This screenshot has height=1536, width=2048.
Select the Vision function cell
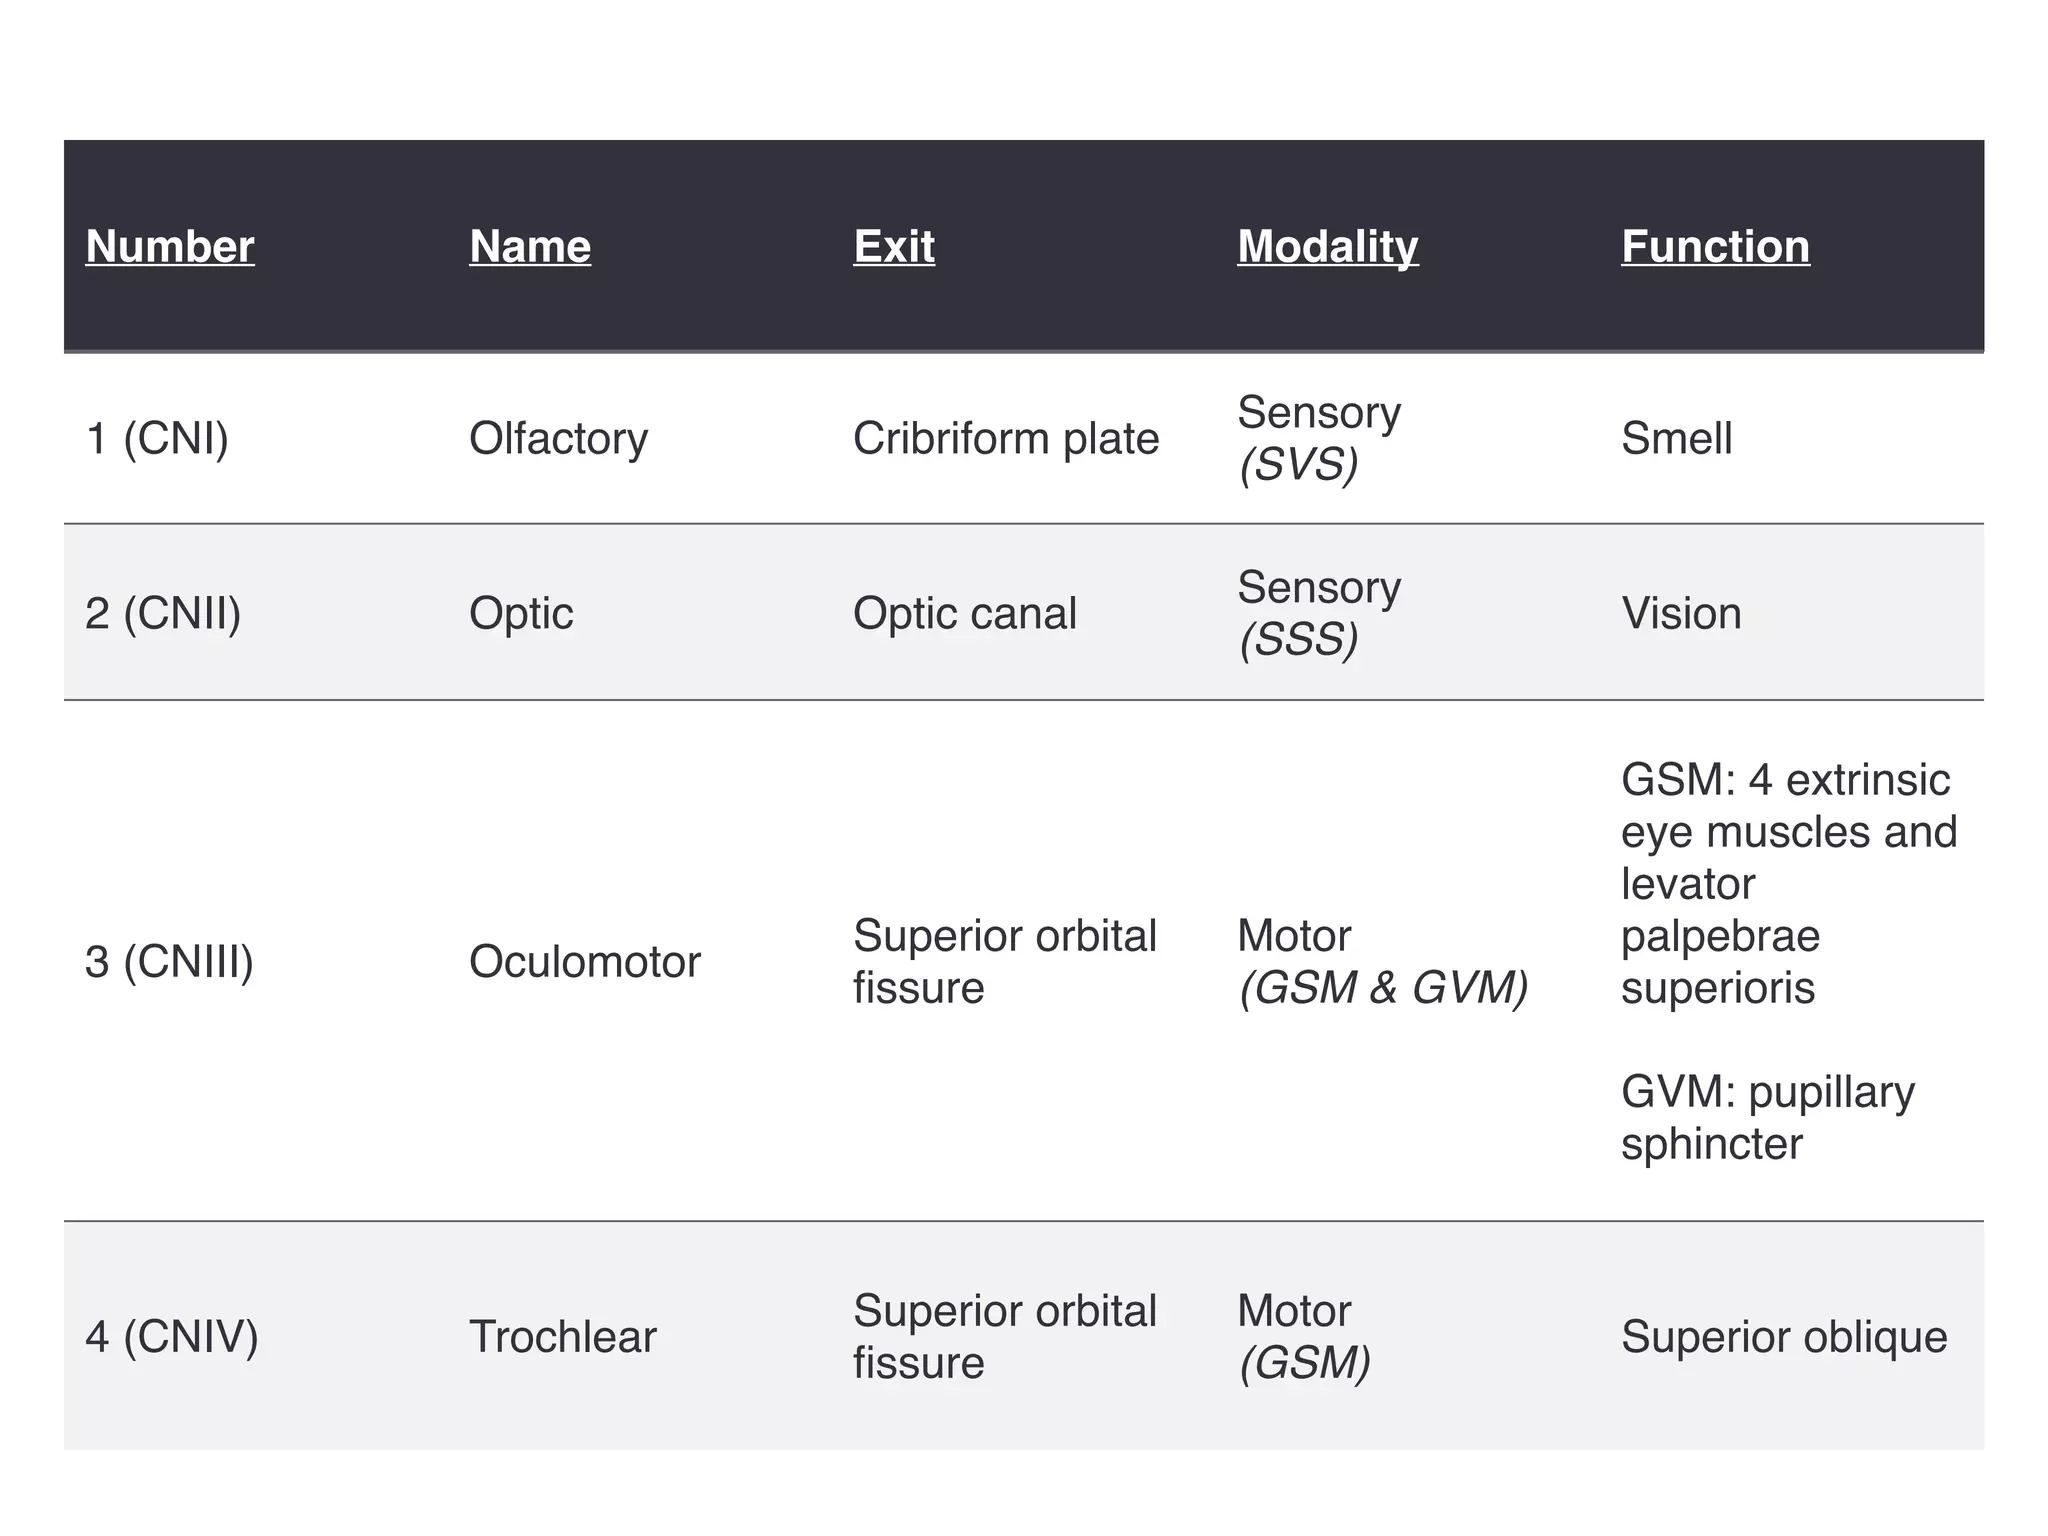[1681, 613]
